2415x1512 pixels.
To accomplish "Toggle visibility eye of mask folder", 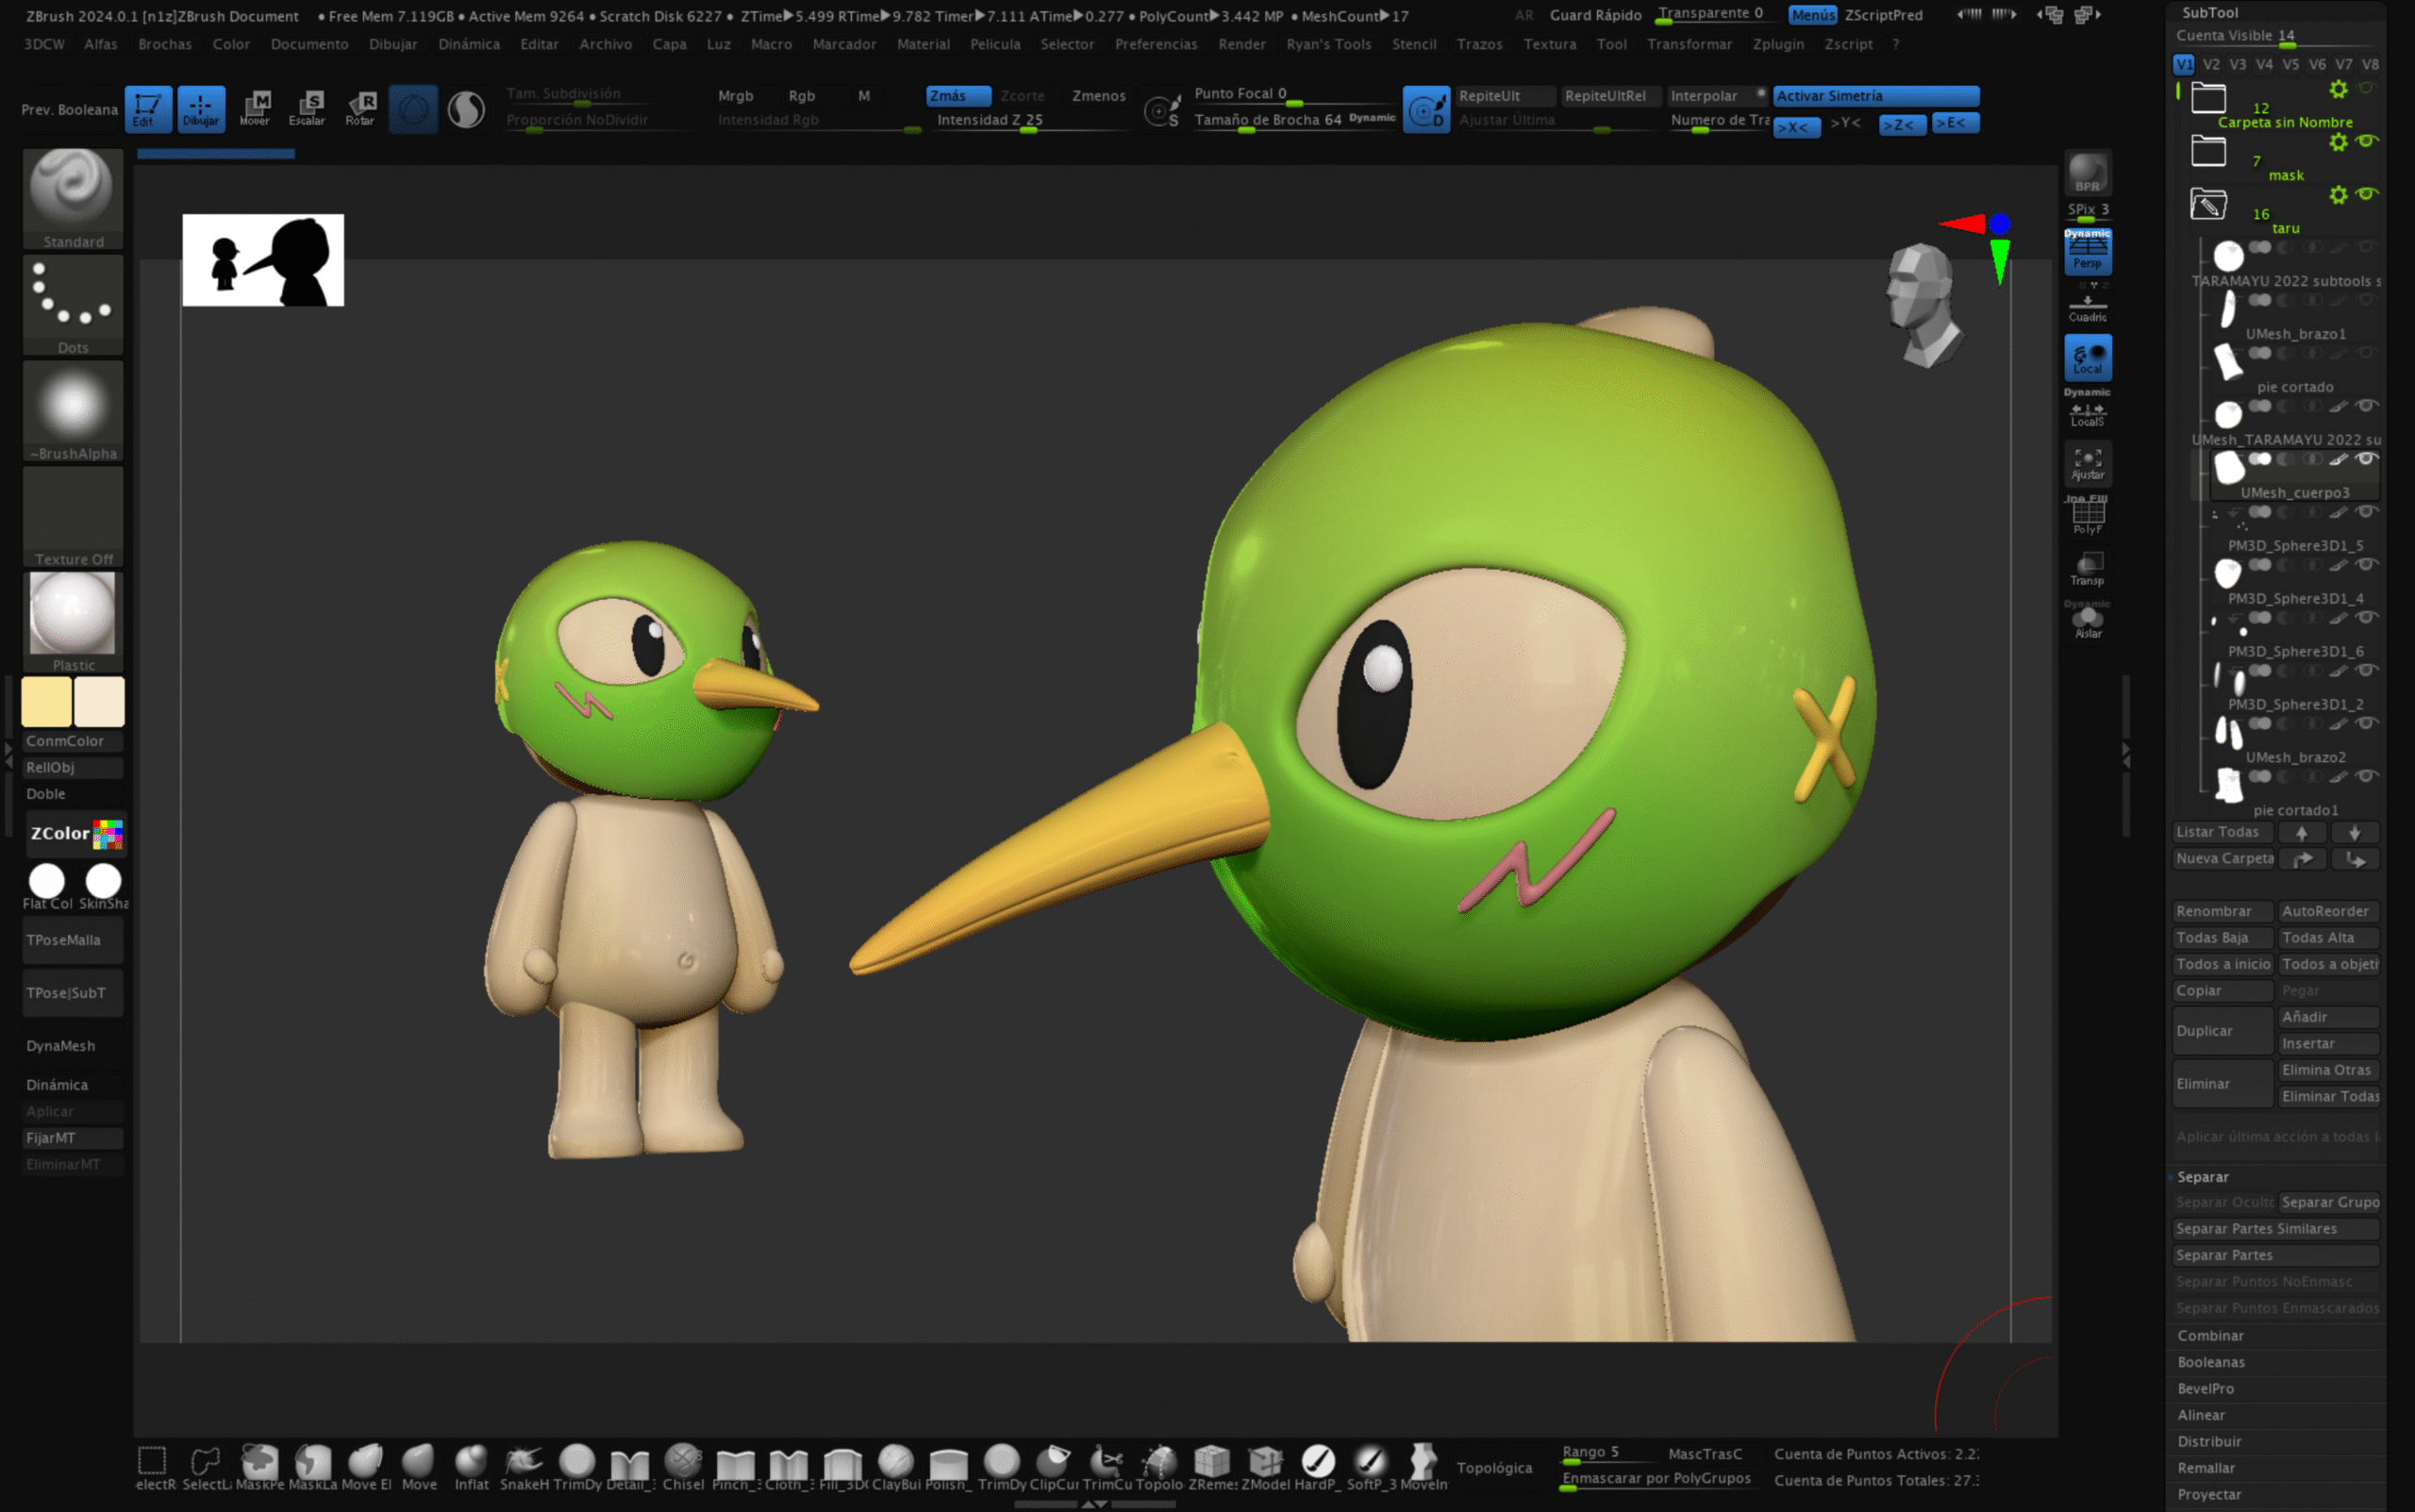I will tap(2366, 141).
